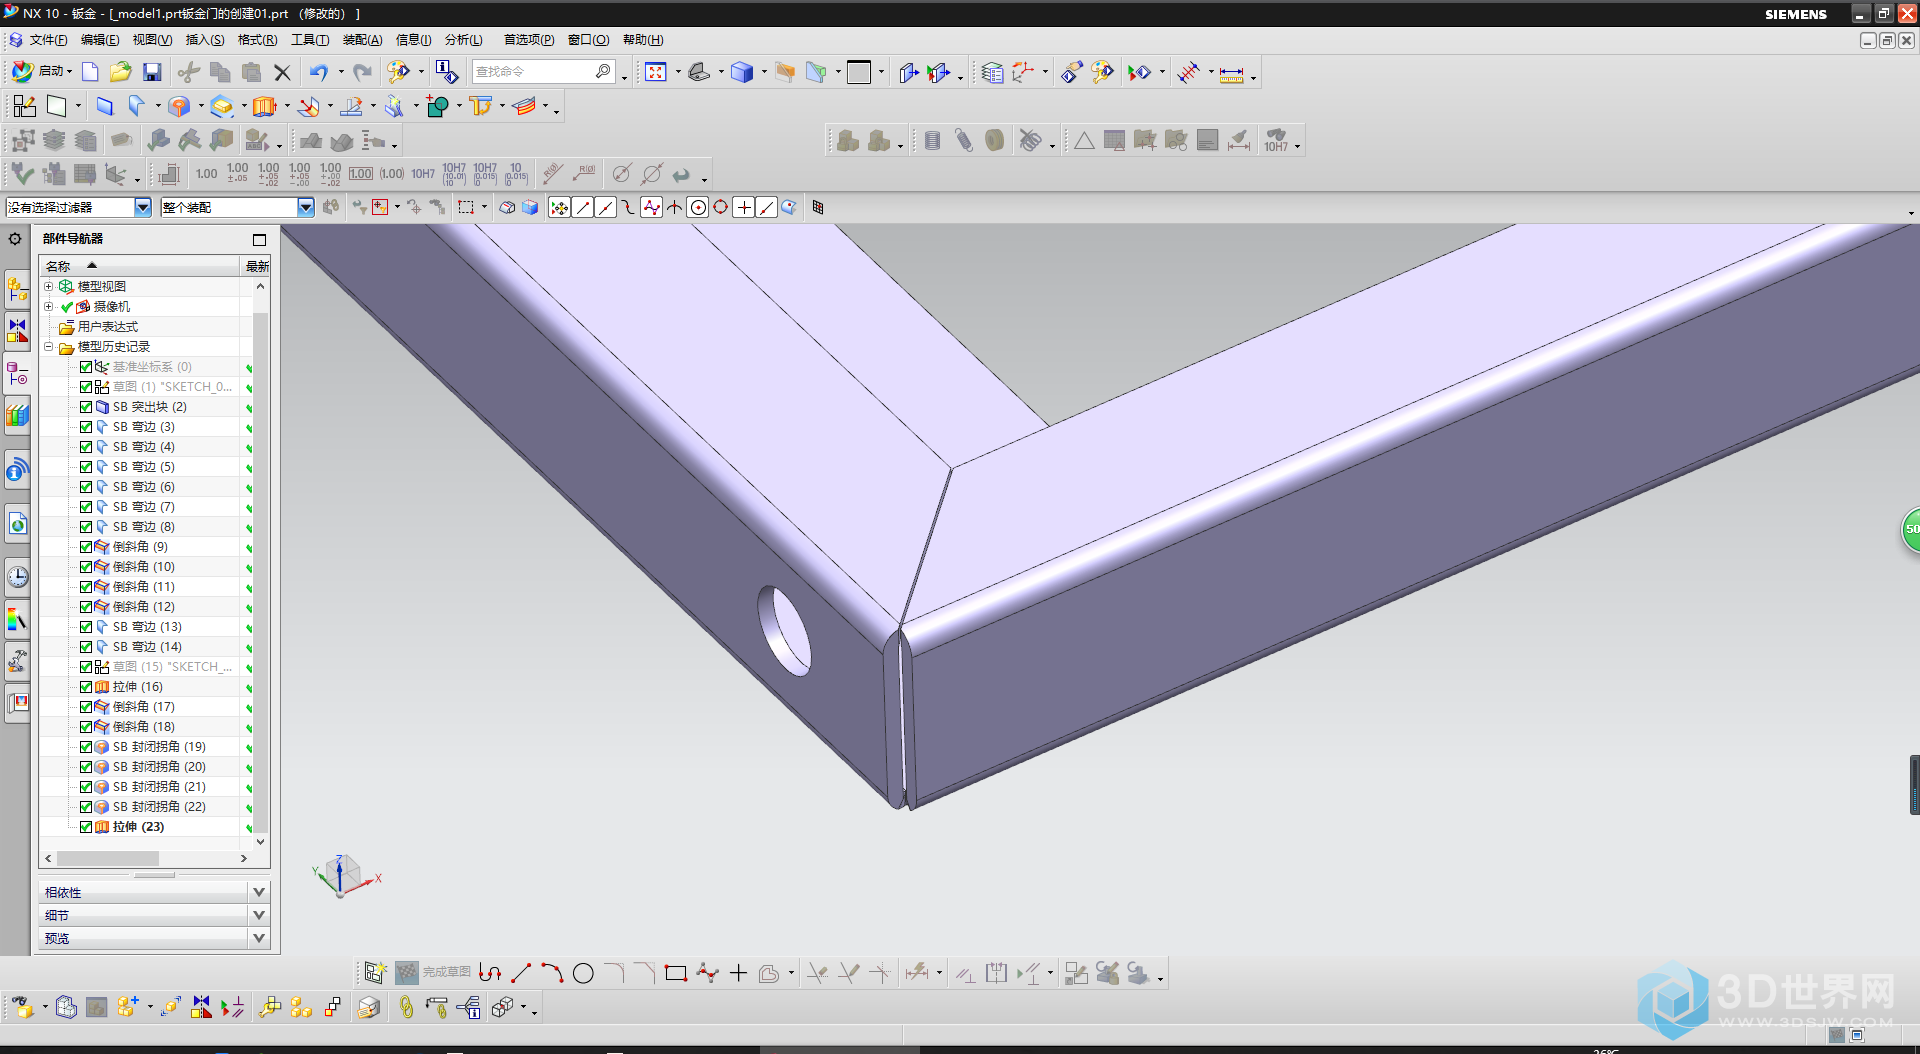Click the Unite boolean tool icon
Viewport: 1920px width, 1054px height.
(437, 106)
